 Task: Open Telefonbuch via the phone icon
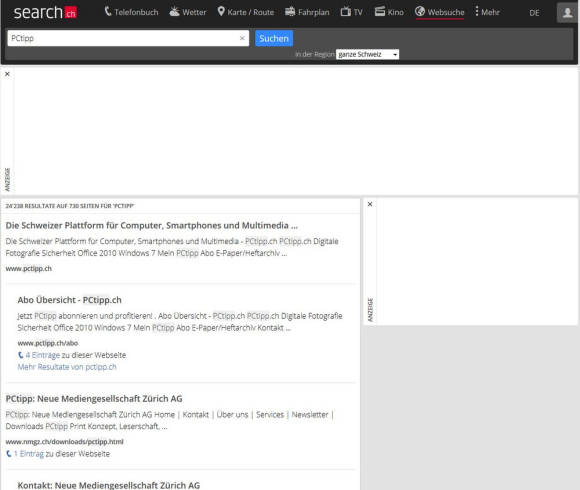click(108, 12)
